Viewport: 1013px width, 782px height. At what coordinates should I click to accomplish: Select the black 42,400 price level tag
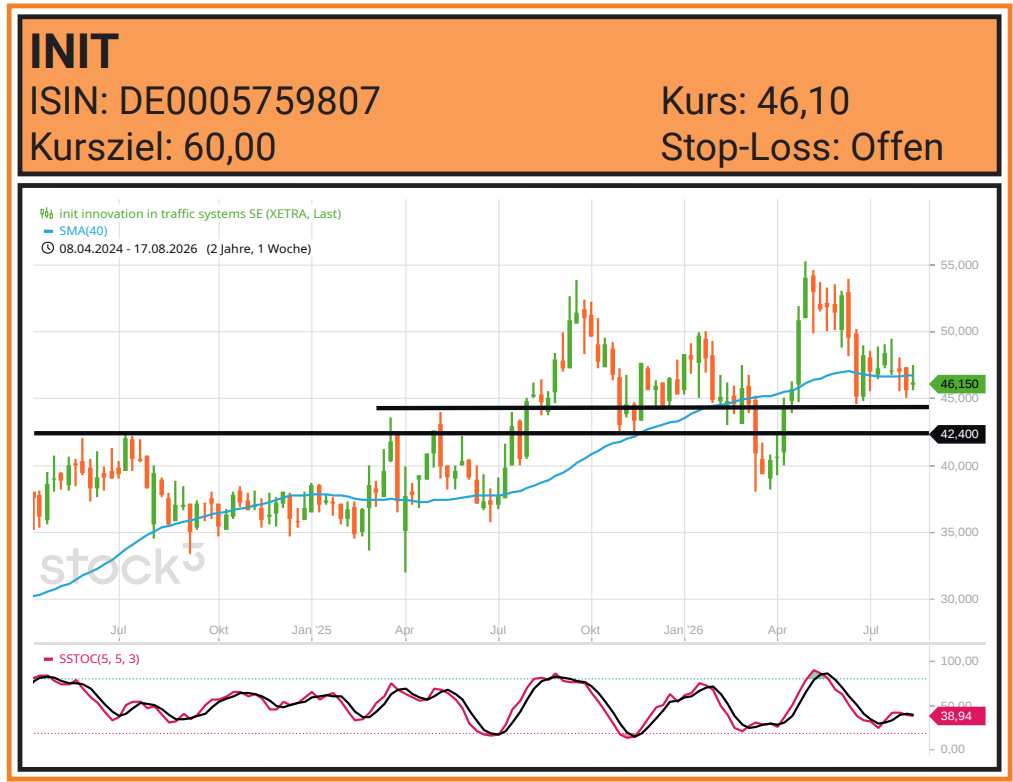959,434
